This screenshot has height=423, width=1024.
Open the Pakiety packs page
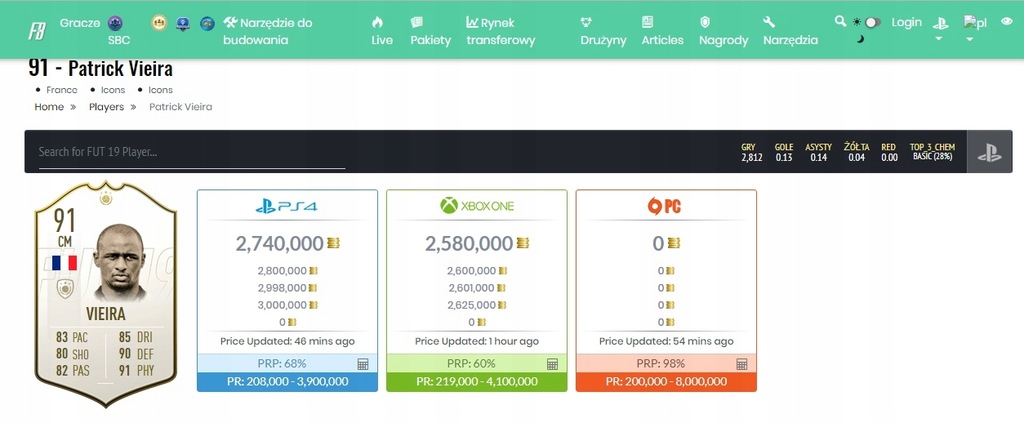430,40
